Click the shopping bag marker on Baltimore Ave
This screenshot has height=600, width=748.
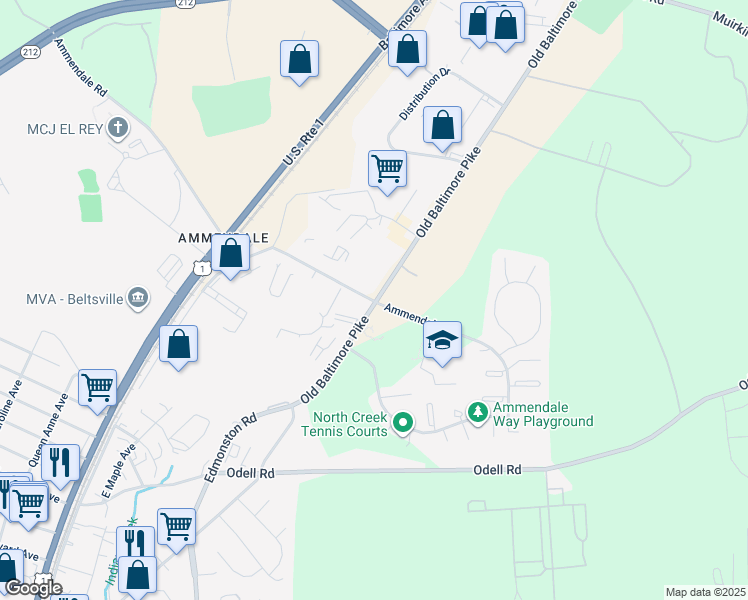click(407, 50)
